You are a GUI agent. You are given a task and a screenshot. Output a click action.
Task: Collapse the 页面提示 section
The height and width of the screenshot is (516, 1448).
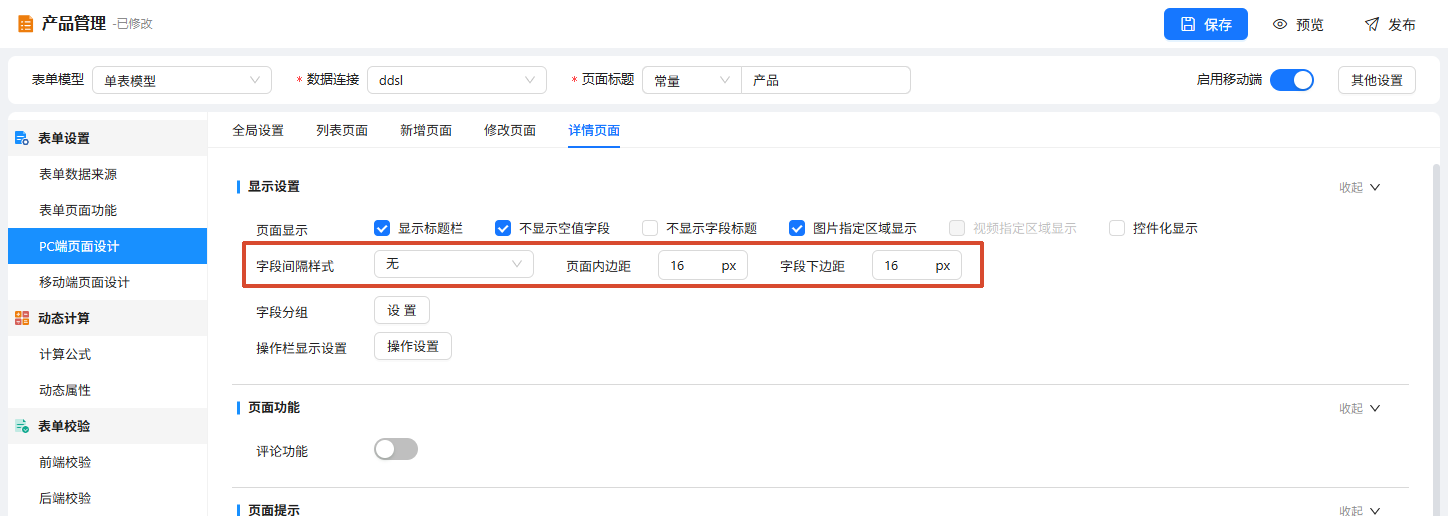coord(1360,509)
